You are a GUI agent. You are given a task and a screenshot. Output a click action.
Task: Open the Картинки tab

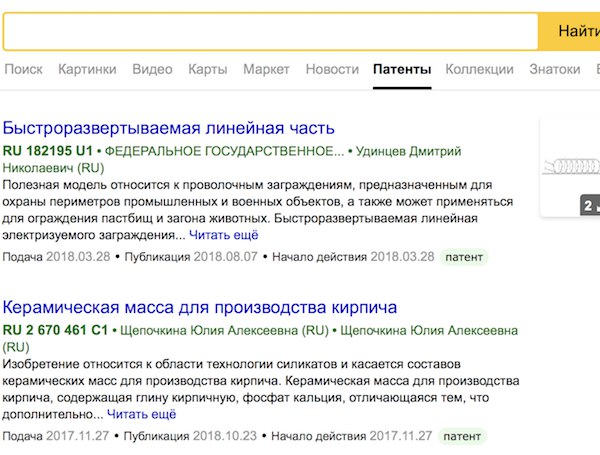(x=87, y=69)
